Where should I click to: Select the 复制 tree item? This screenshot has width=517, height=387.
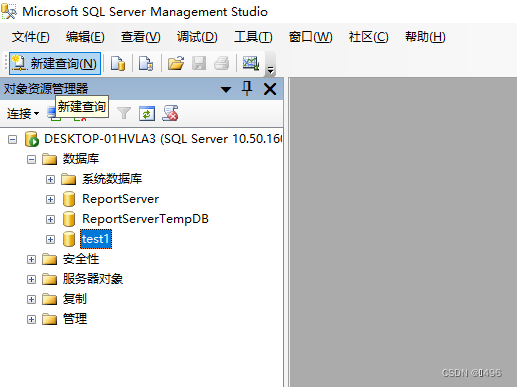click(x=75, y=299)
